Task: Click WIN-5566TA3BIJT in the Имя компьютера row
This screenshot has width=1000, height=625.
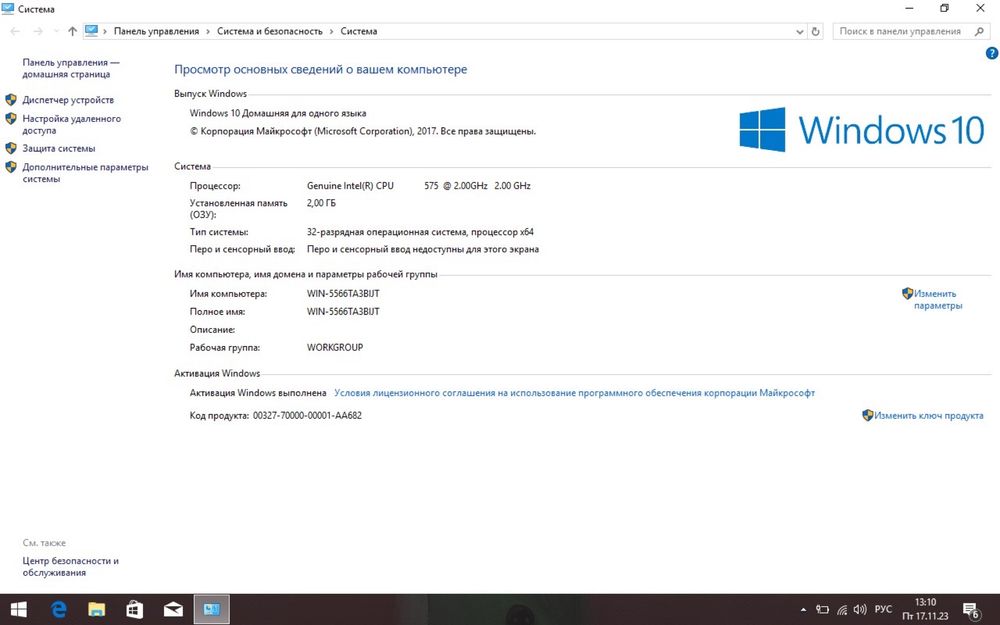Action: 343,293
